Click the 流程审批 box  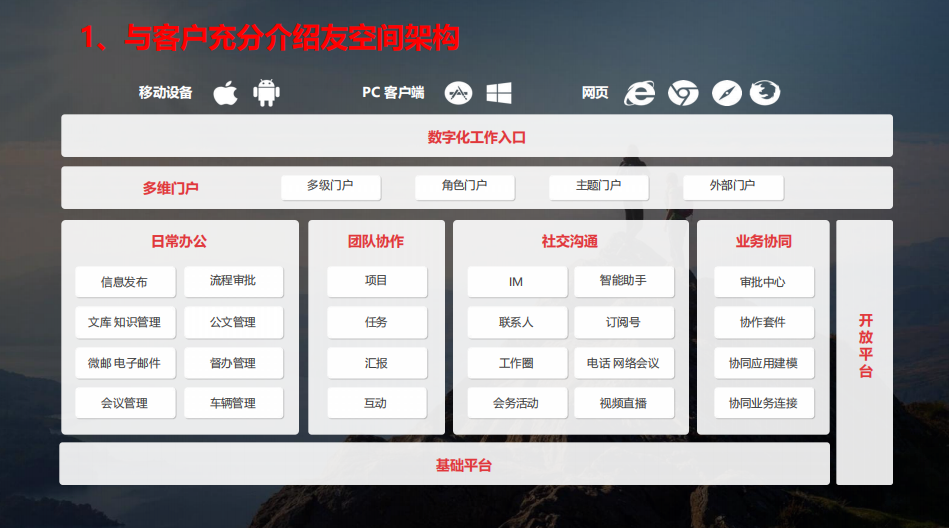pos(234,282)
